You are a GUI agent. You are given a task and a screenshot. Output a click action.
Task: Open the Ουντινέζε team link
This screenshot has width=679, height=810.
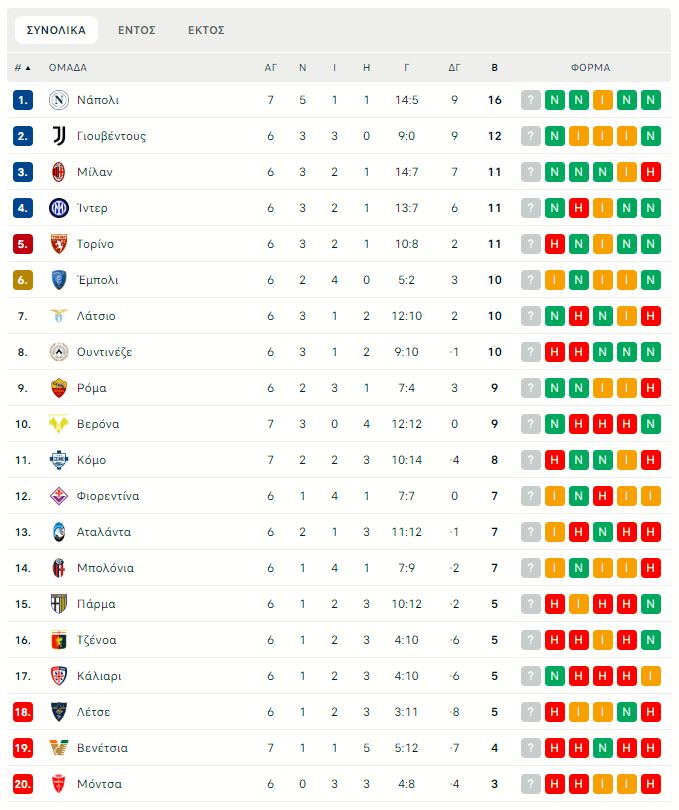click(x=104, y=352)
